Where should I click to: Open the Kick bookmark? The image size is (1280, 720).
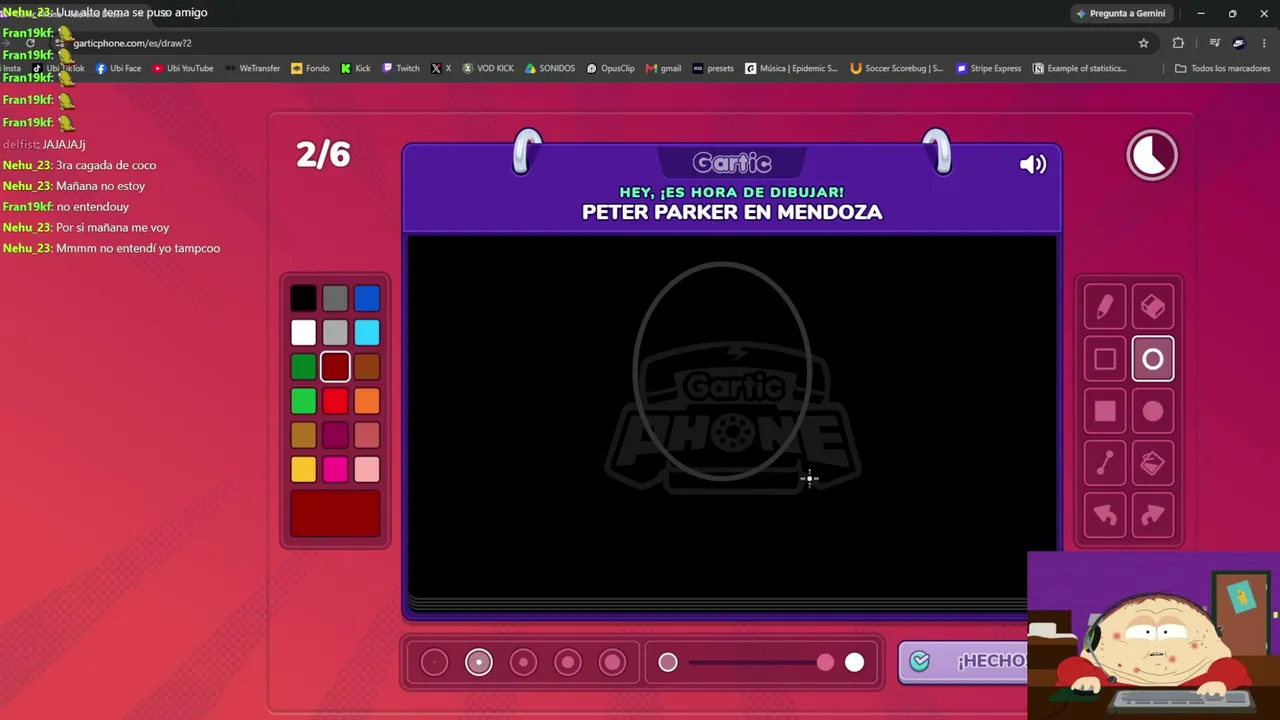[356, 68]
